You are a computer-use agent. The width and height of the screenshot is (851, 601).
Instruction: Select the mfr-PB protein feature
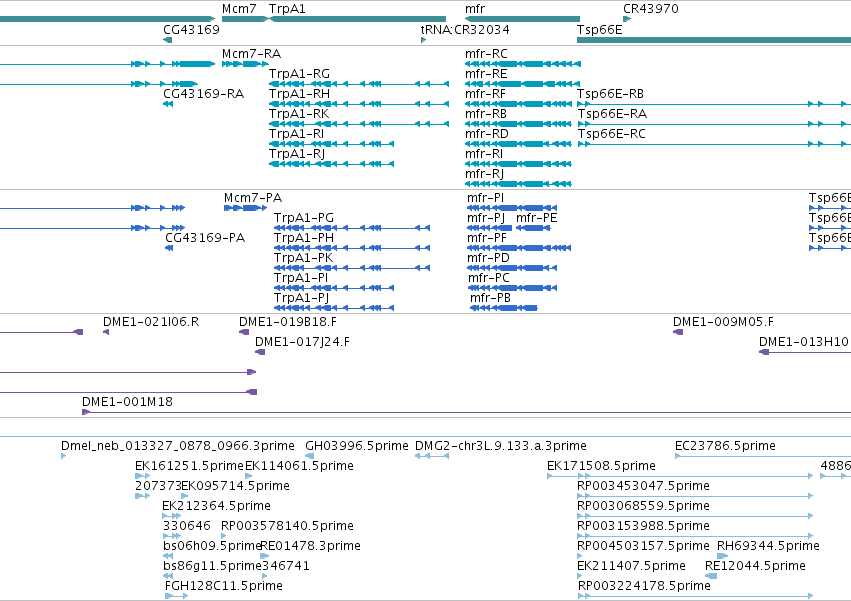504,308
